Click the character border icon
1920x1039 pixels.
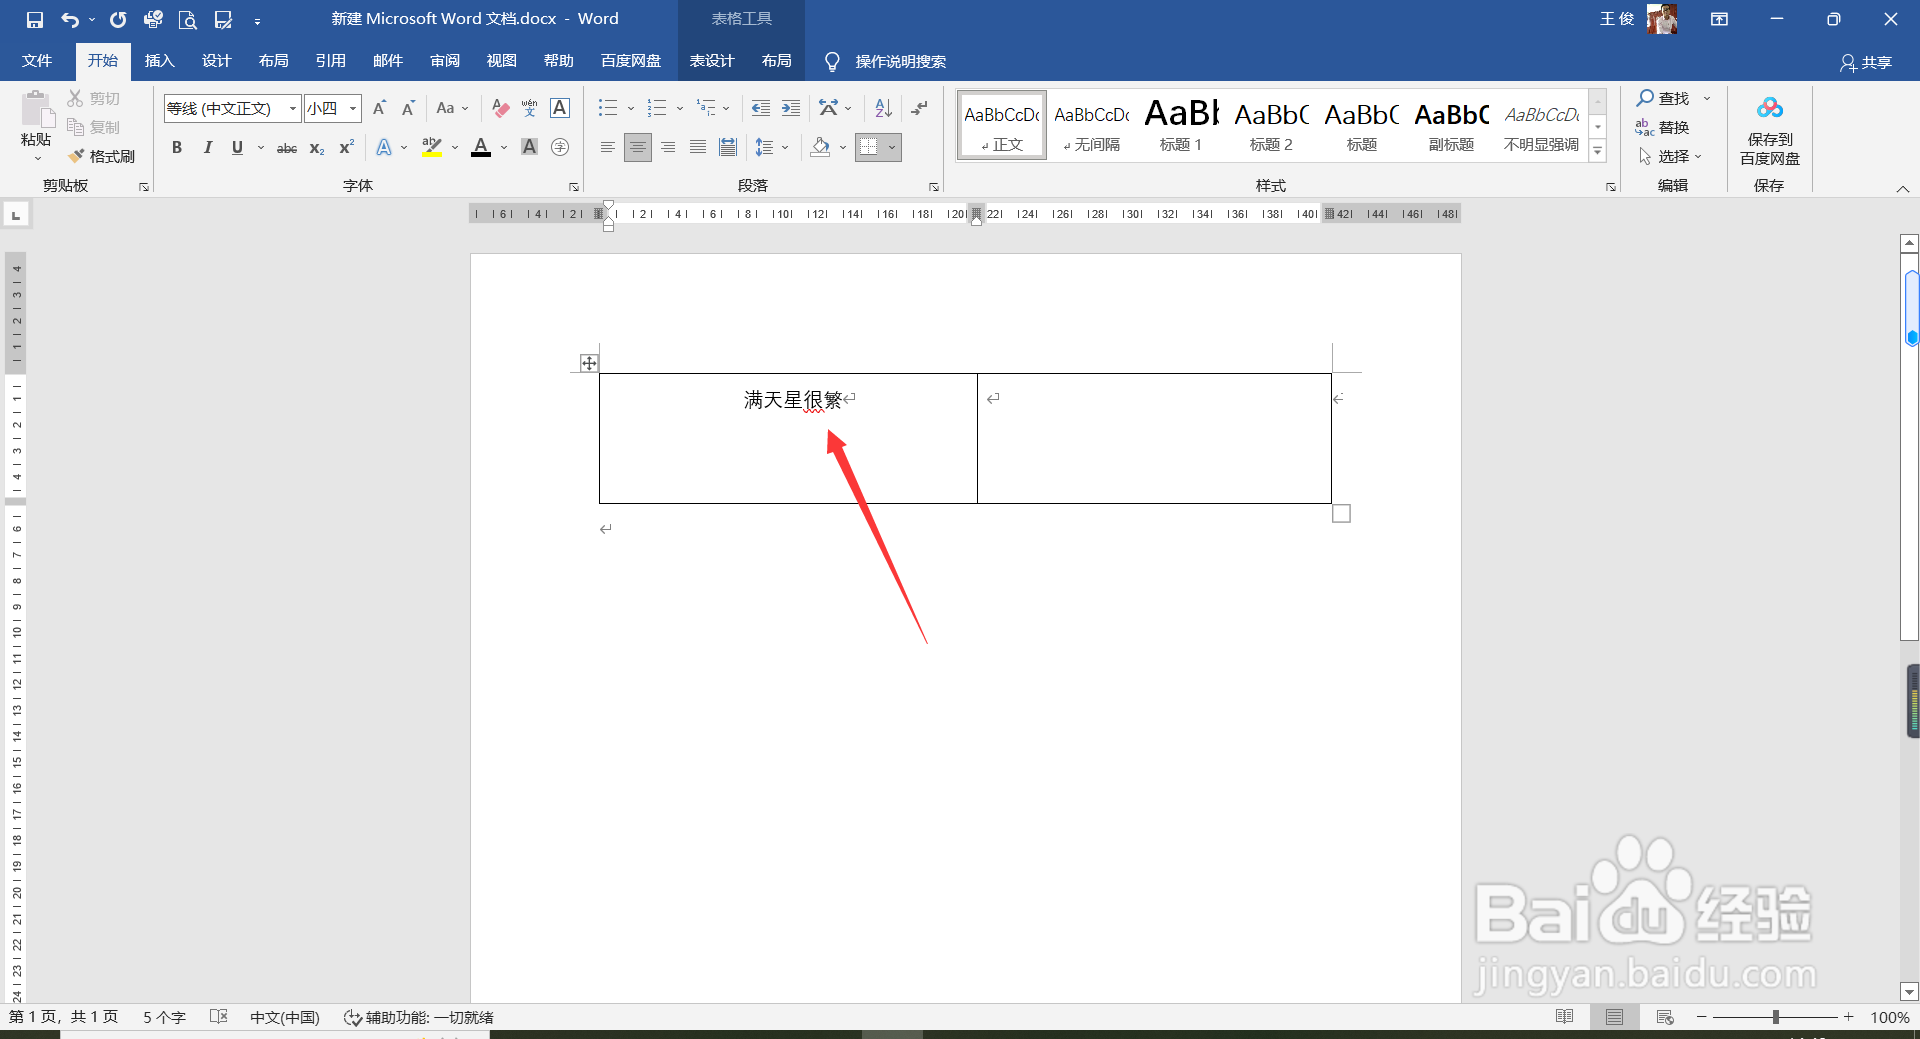pyautogui.click(x=560, y=108)
